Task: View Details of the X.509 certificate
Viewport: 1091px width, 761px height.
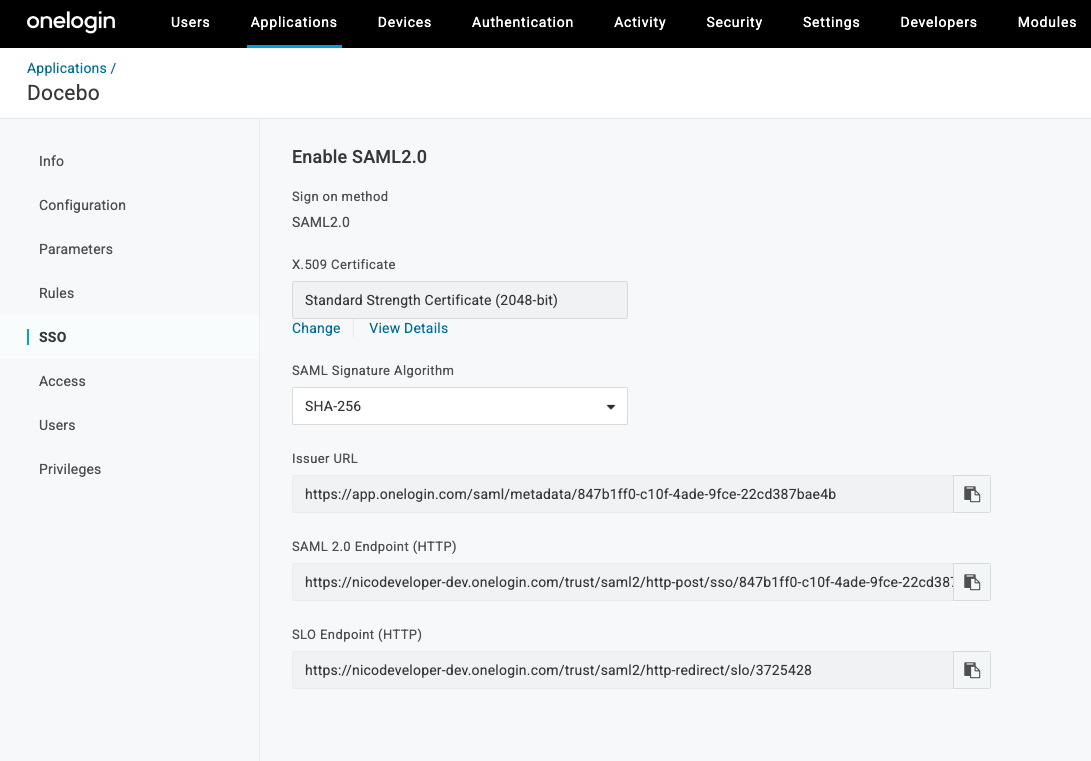Action: [408, 328]
